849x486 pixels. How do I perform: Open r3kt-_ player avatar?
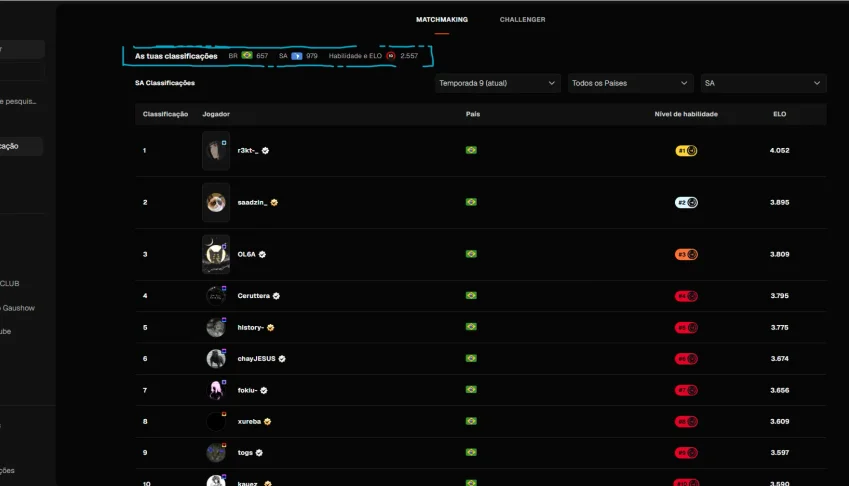click(216, 150)
